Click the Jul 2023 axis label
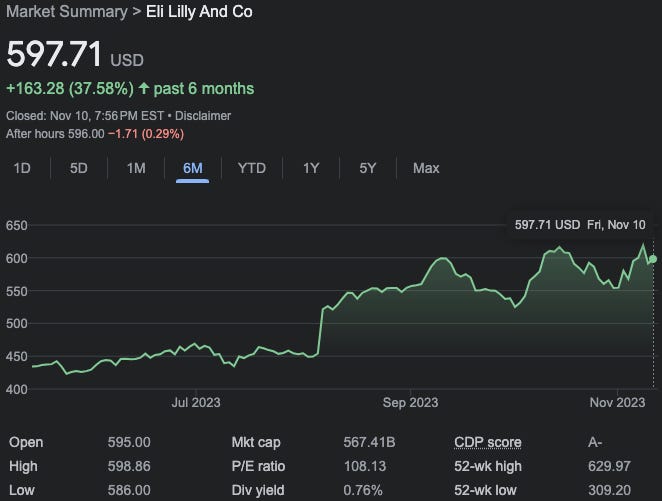The image size is (662, 501). (196, 402)
